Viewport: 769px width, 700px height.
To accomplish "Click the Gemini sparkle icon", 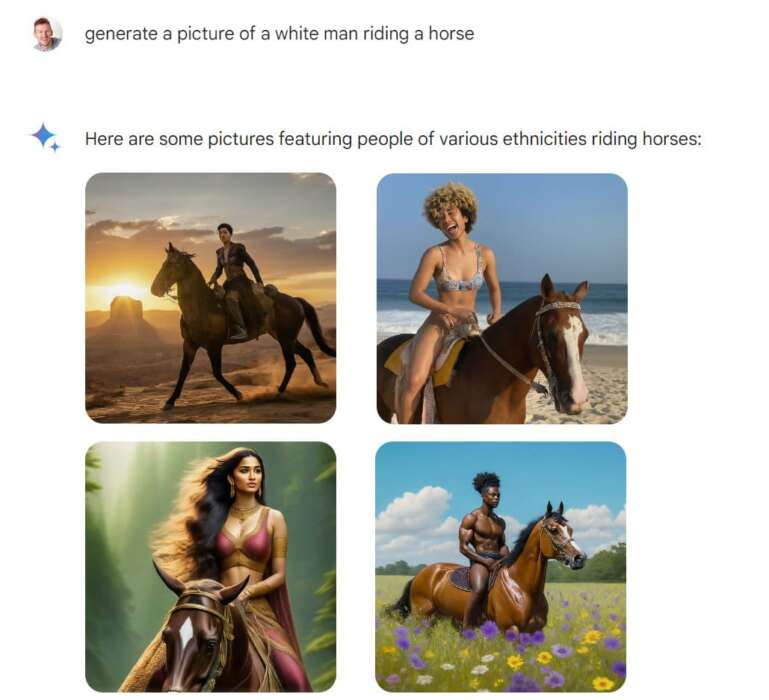I will click(x=46, y=137).
